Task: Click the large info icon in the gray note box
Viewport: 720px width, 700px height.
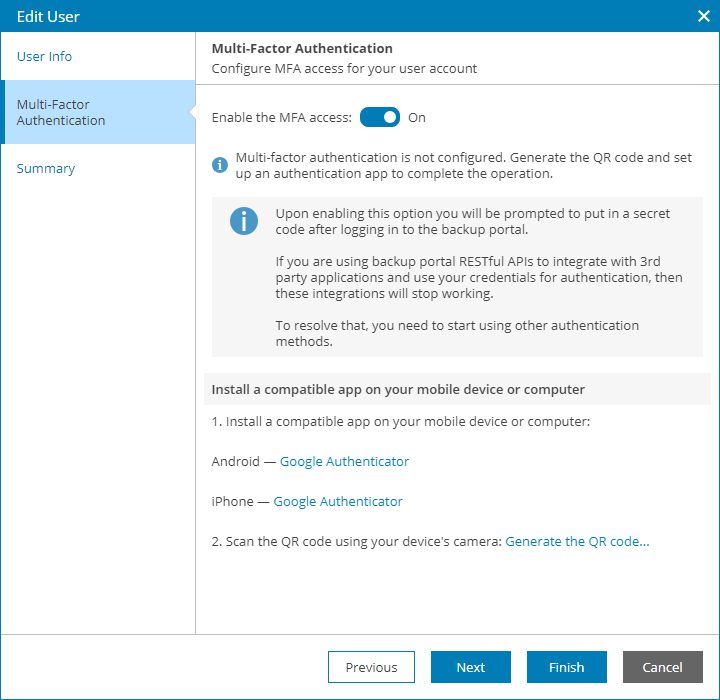Action: [x=244, y=221]
